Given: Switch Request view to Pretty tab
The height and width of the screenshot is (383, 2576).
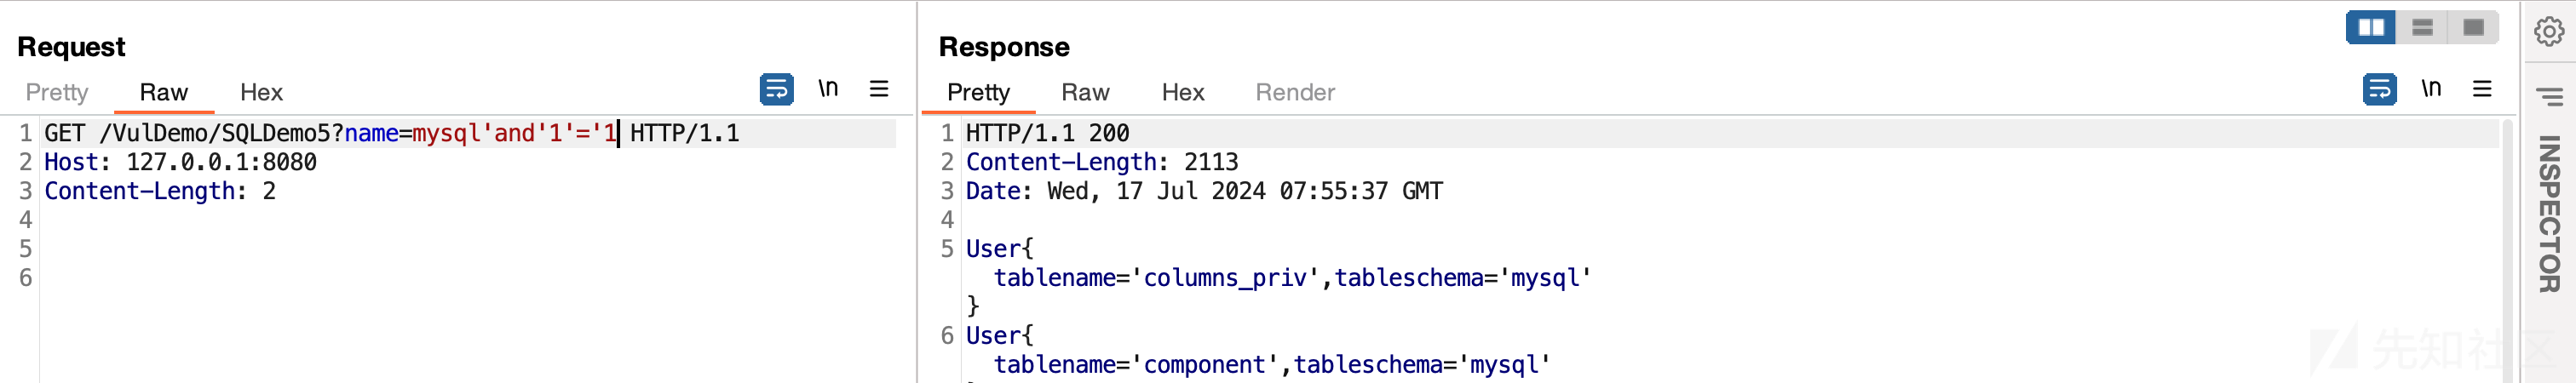Looking at the screenshot, I should pyautogui.click(x=57, y=92).
